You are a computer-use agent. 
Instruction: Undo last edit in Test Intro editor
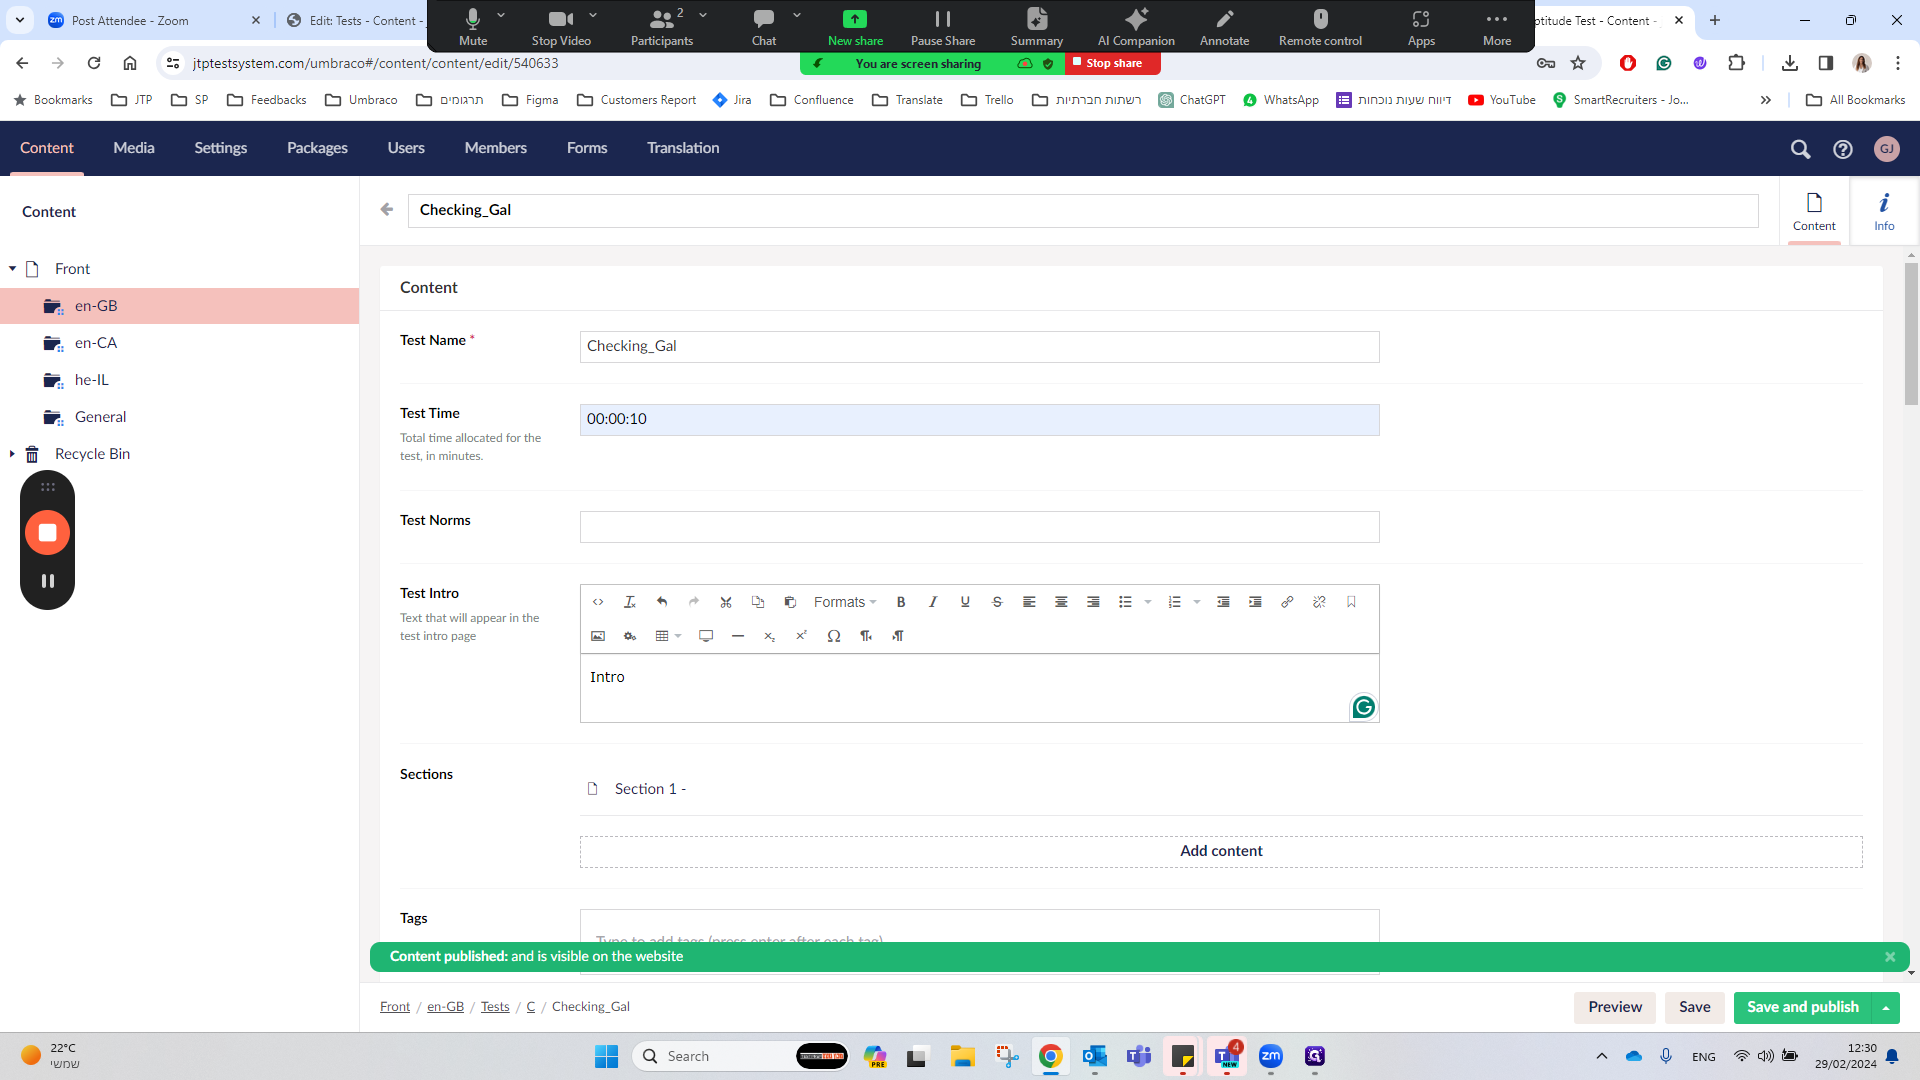coord(662,602)
